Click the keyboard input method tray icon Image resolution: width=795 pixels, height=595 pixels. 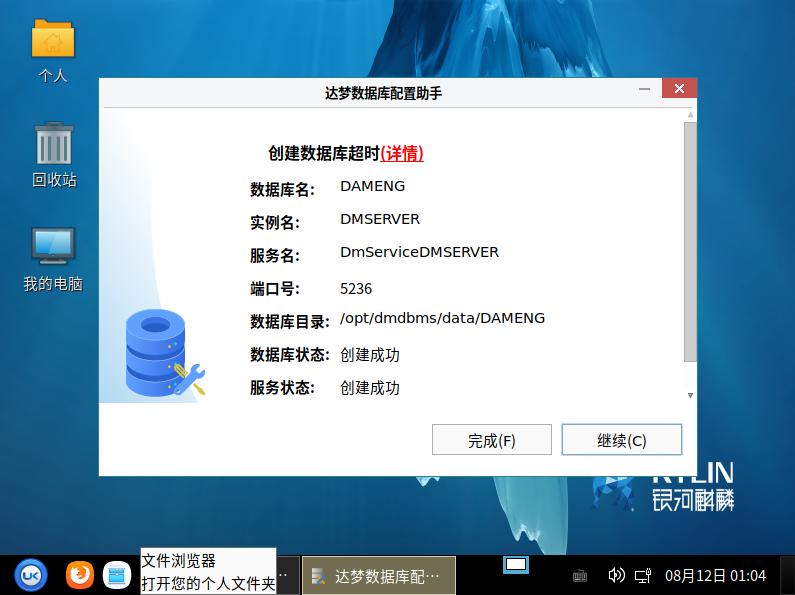tap(580, 576)
